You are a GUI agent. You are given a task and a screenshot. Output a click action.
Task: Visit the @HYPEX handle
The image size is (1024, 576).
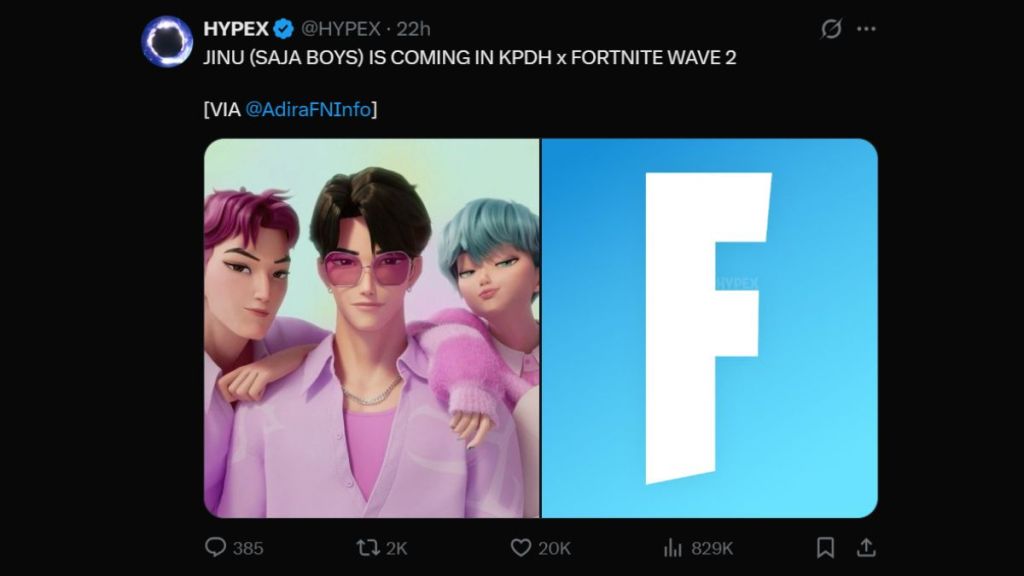[343, 29]
